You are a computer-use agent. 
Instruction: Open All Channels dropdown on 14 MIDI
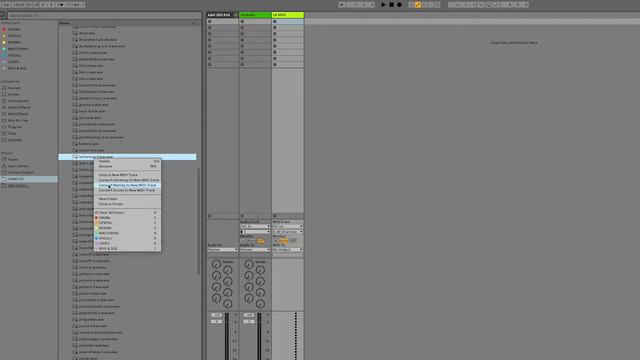[x=288, y=232]
